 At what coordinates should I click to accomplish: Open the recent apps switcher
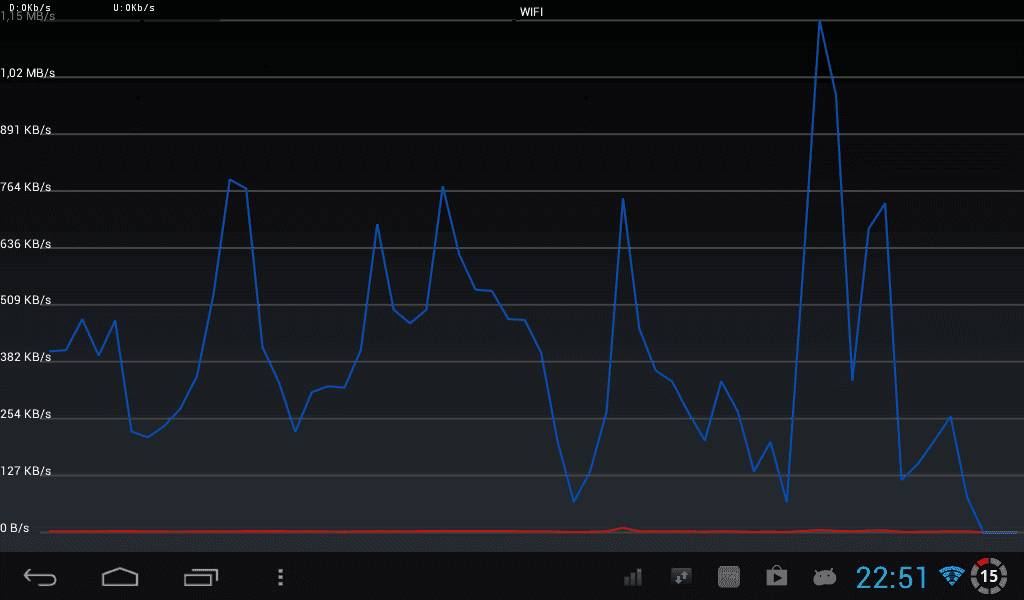200,577
